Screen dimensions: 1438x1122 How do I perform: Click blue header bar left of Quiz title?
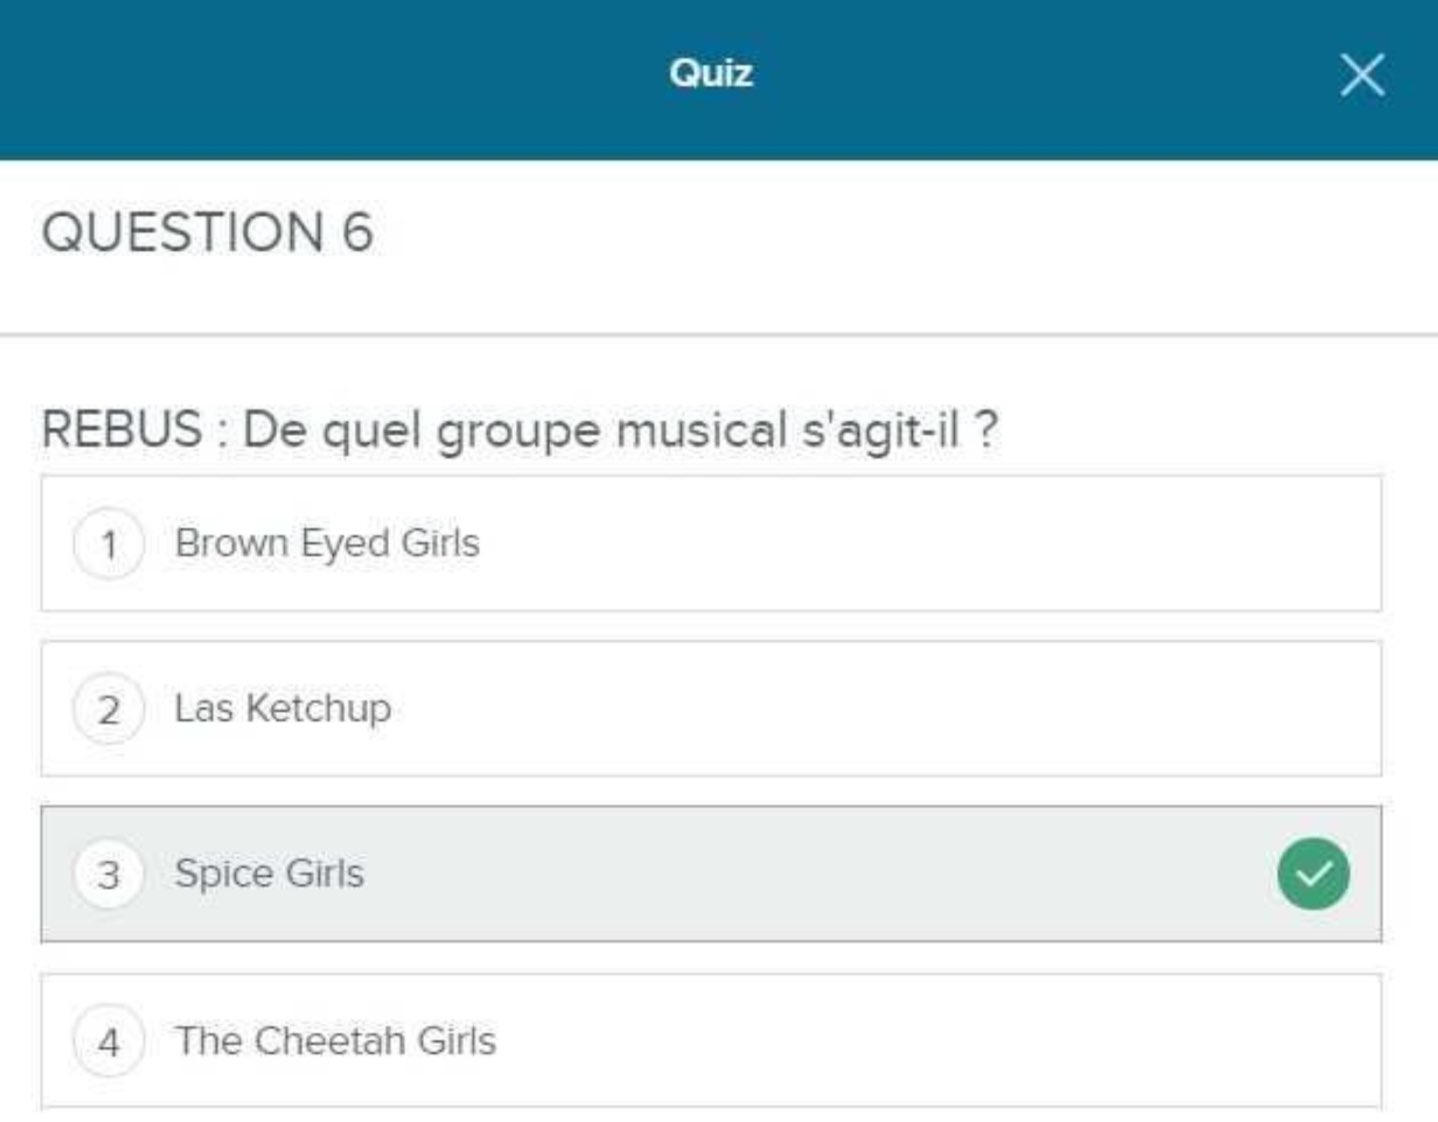click(x=300, y=75)
